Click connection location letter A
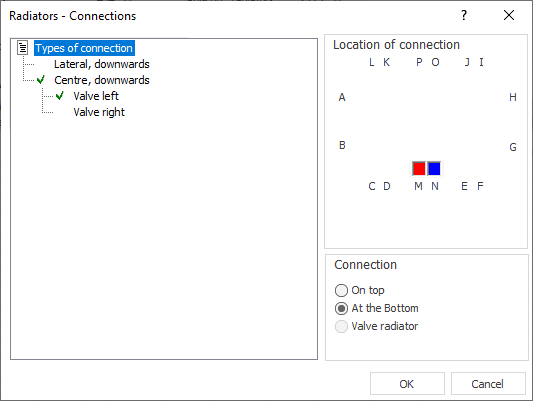533x401 pixels. pos(342,97)
